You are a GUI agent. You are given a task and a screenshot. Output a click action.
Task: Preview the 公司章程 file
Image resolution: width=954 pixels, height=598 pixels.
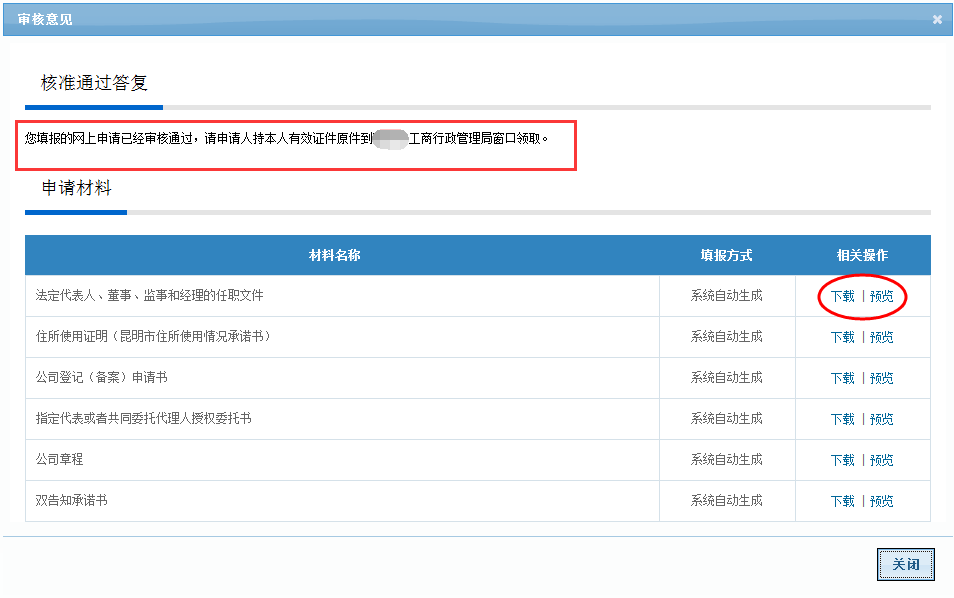tap(881, 461)
